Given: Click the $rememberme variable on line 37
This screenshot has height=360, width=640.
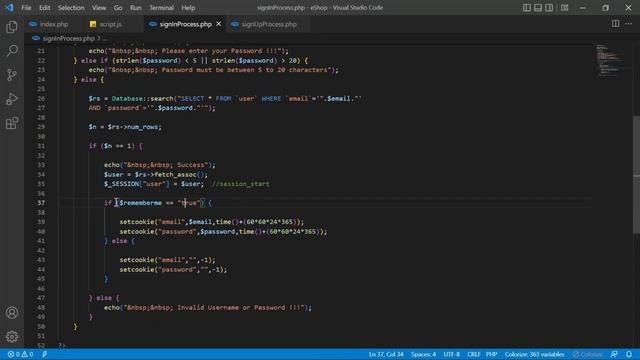Looking at the screenshot, I should coord(140,203).
